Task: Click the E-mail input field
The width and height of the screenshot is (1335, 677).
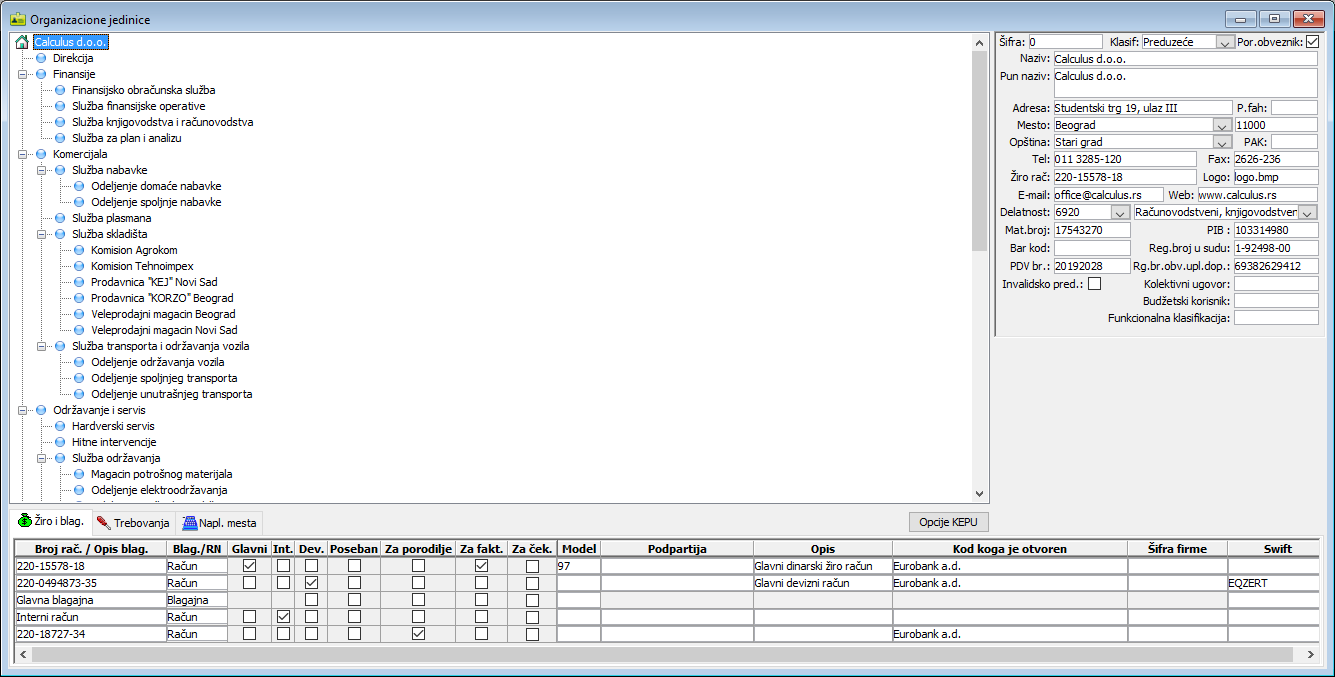Action: point(1108,195)
